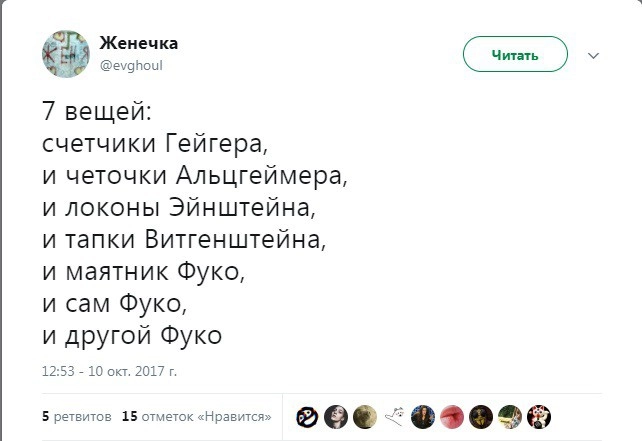Click the tweet's last line «и другой Фуко»
The height and width of the screenshot is (441, 642).
pyautogui.click(x=131, y=335)
